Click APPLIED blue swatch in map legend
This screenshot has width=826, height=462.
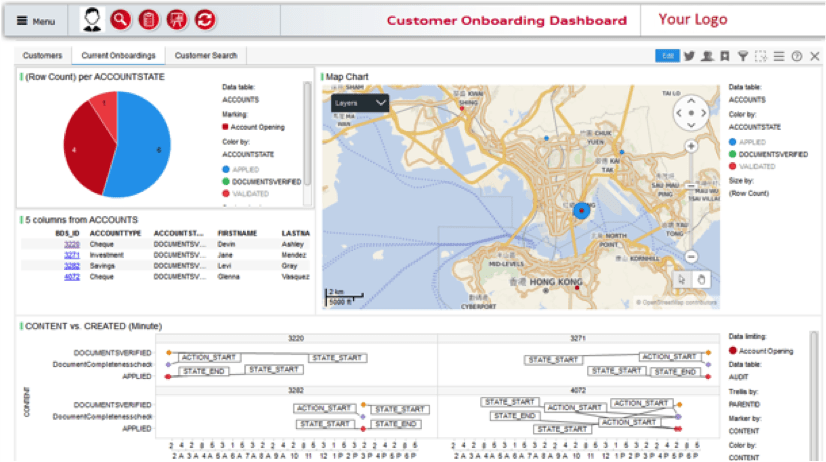pyautogui.click(x=732, y=142)
